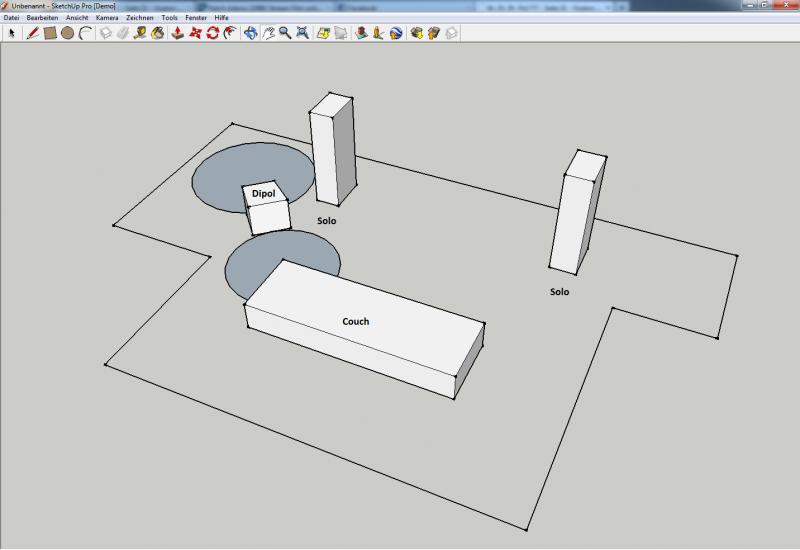Viewport: 800px width, 550px height.
Task: Open the Datei menu
Action: click(x=11, y=18)
